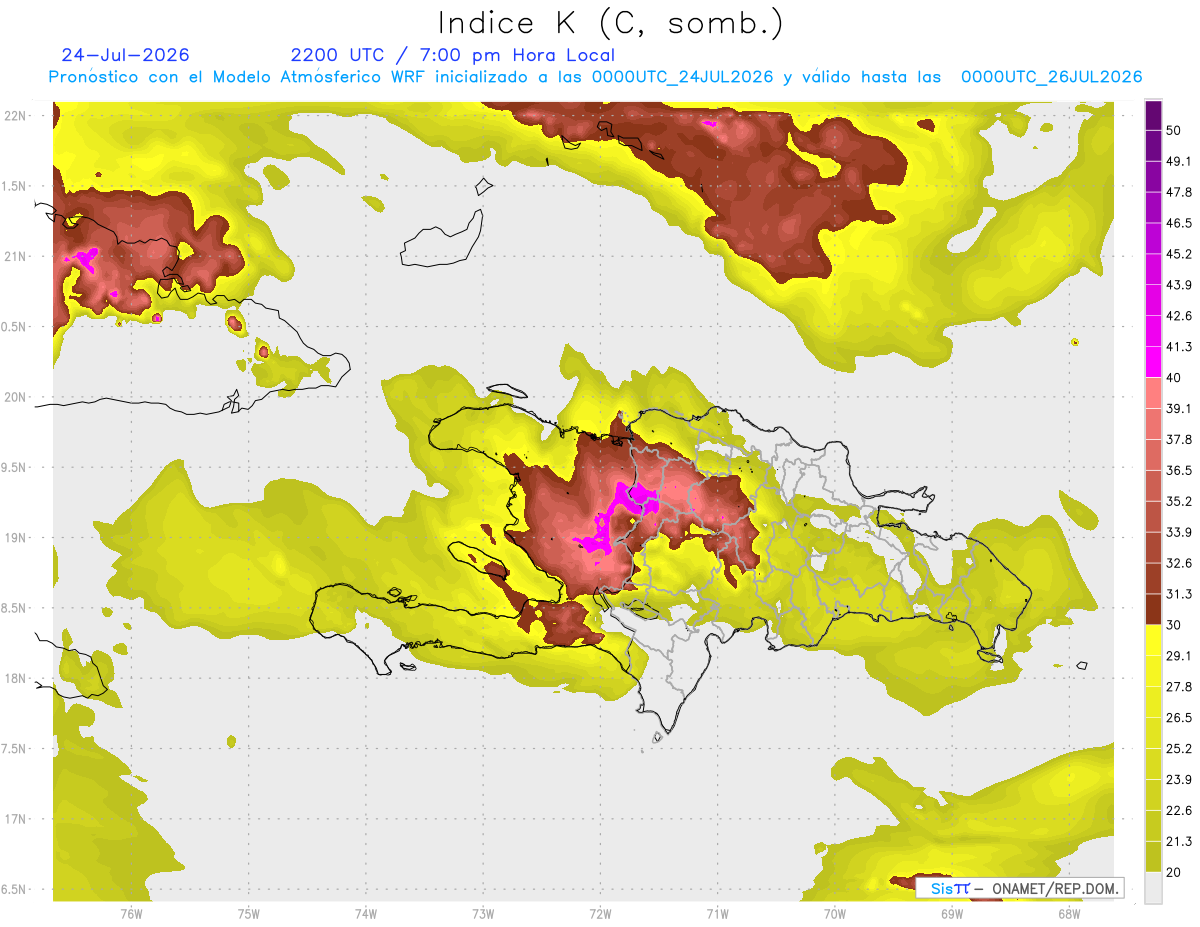Click the colorbar value '47.8'
Image resolution: width=1200 pixels, height=927 pixels.
pyautogui.click(x=1177, y=192)
